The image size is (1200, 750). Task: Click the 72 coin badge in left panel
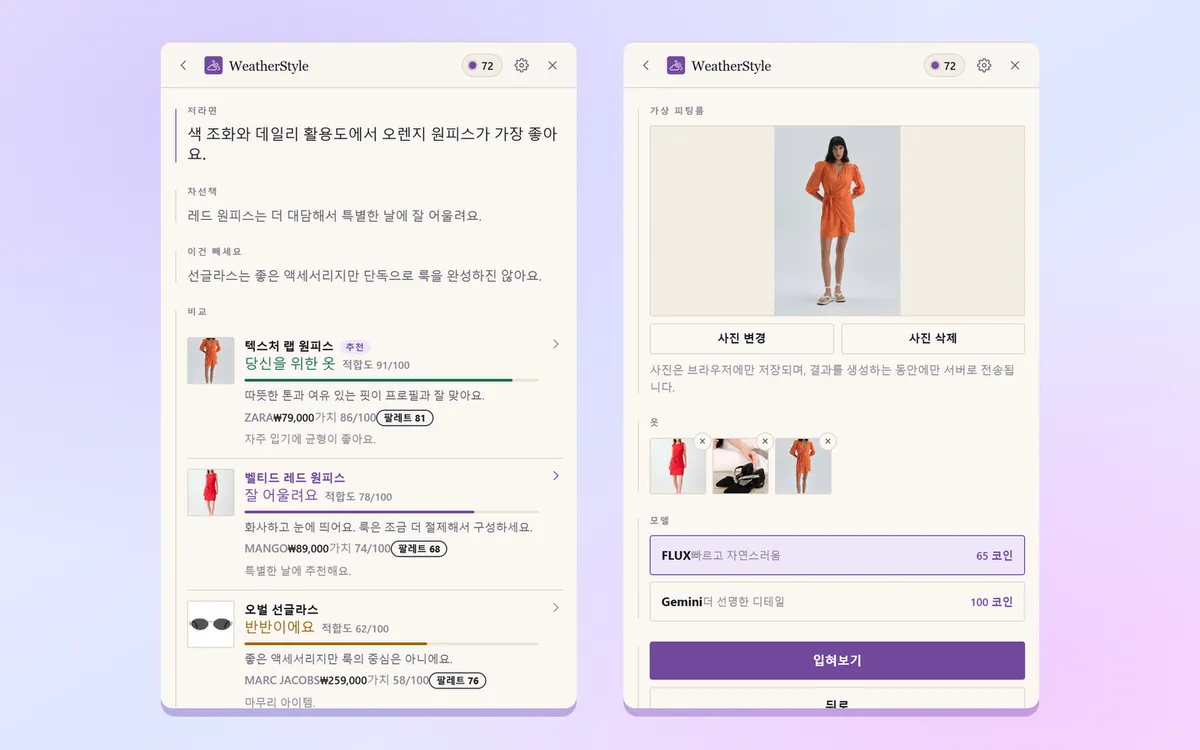[x=482, y=66]
